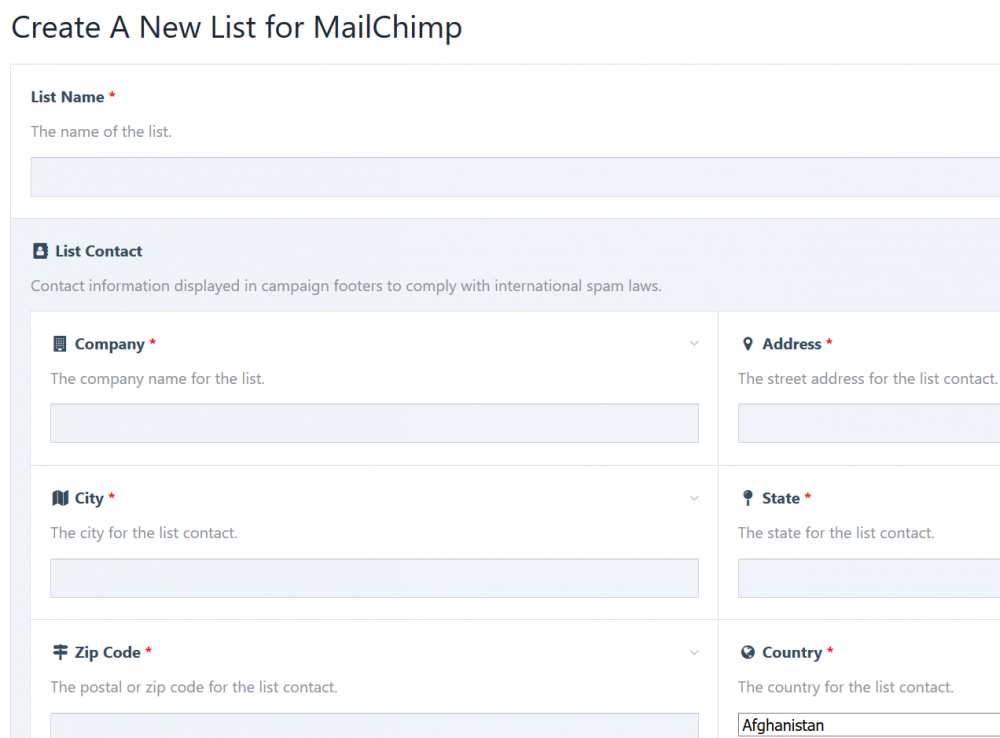Click the List Contact address book icon

pyautogui.click(x=40, y=251)
